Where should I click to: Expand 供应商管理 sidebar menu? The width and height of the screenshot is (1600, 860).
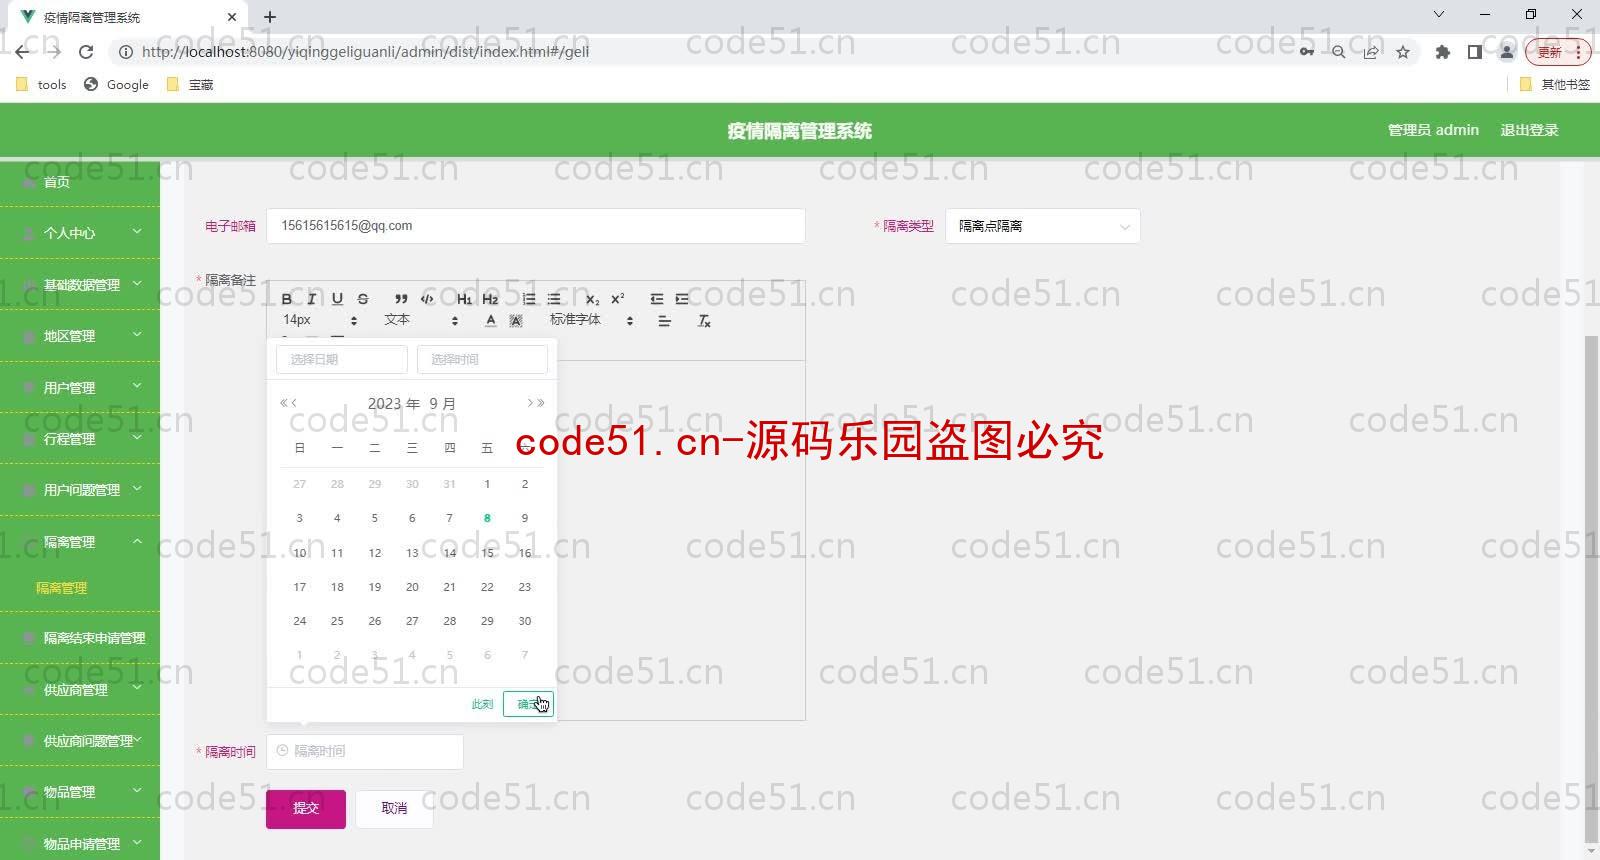(x=80, y=690)
